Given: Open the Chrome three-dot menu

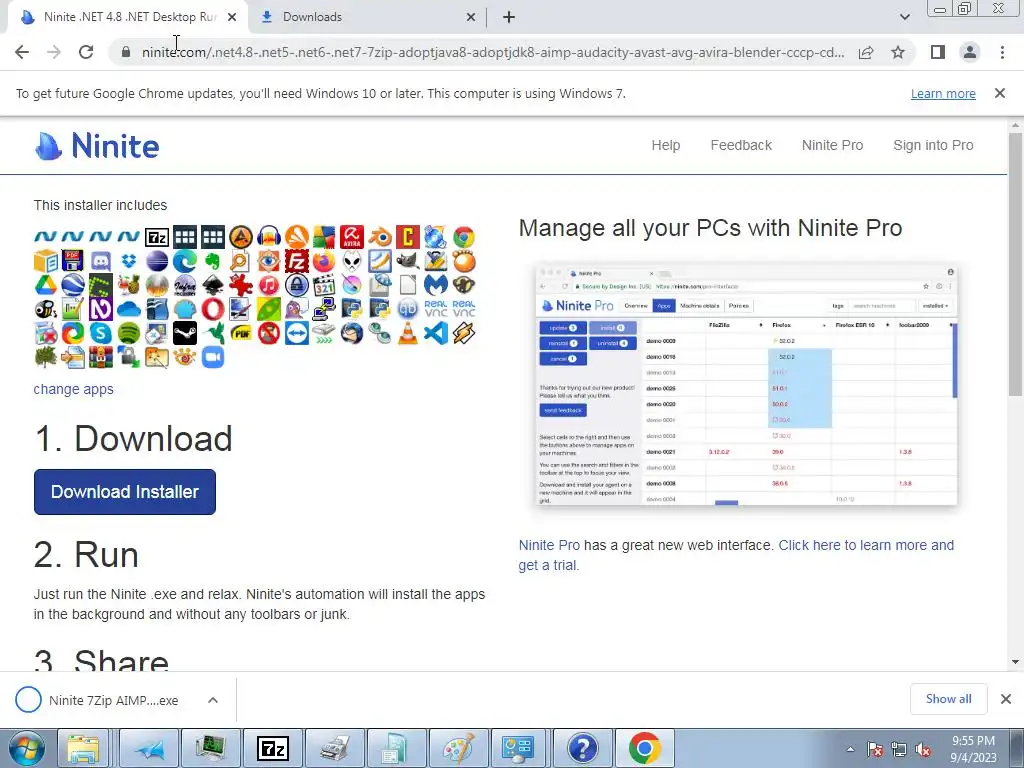Looking at the screenshot, I should click(1002, 52).
